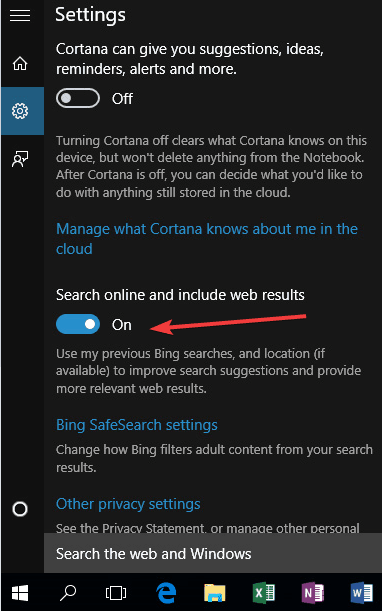Image resolution: width=382 pixels, height=611 pixels.
Task: Open the Windows Start button
Action: pos(20,593)
